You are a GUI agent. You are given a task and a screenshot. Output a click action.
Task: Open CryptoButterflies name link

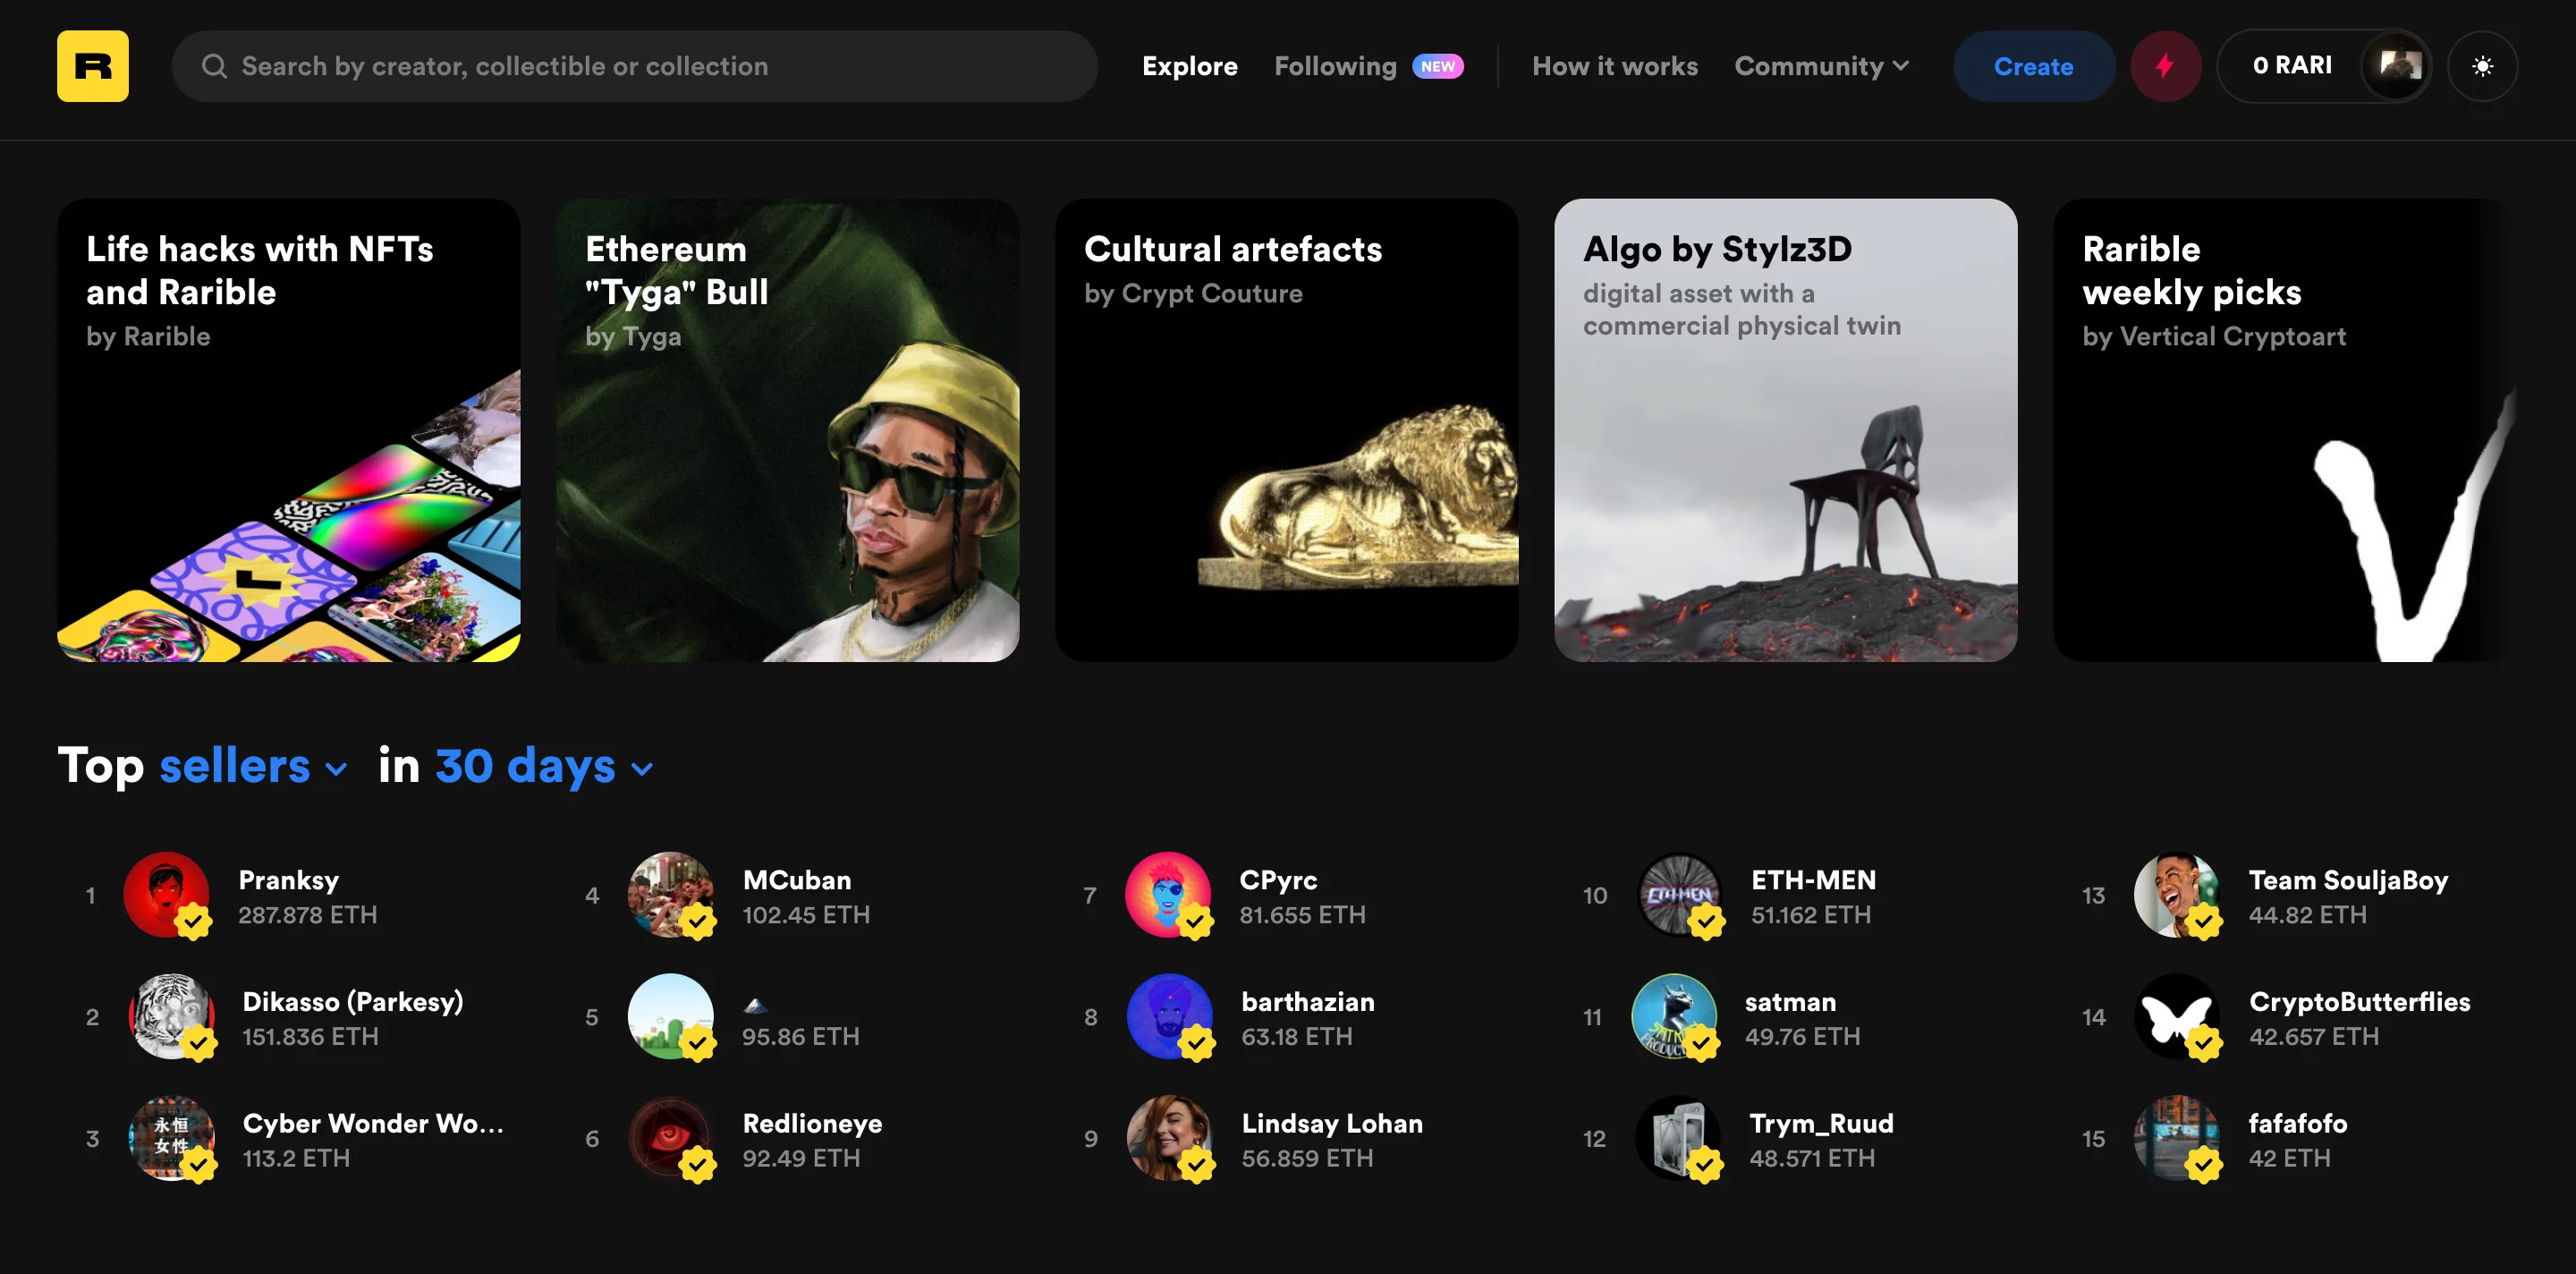(x=2359, y=1002)
